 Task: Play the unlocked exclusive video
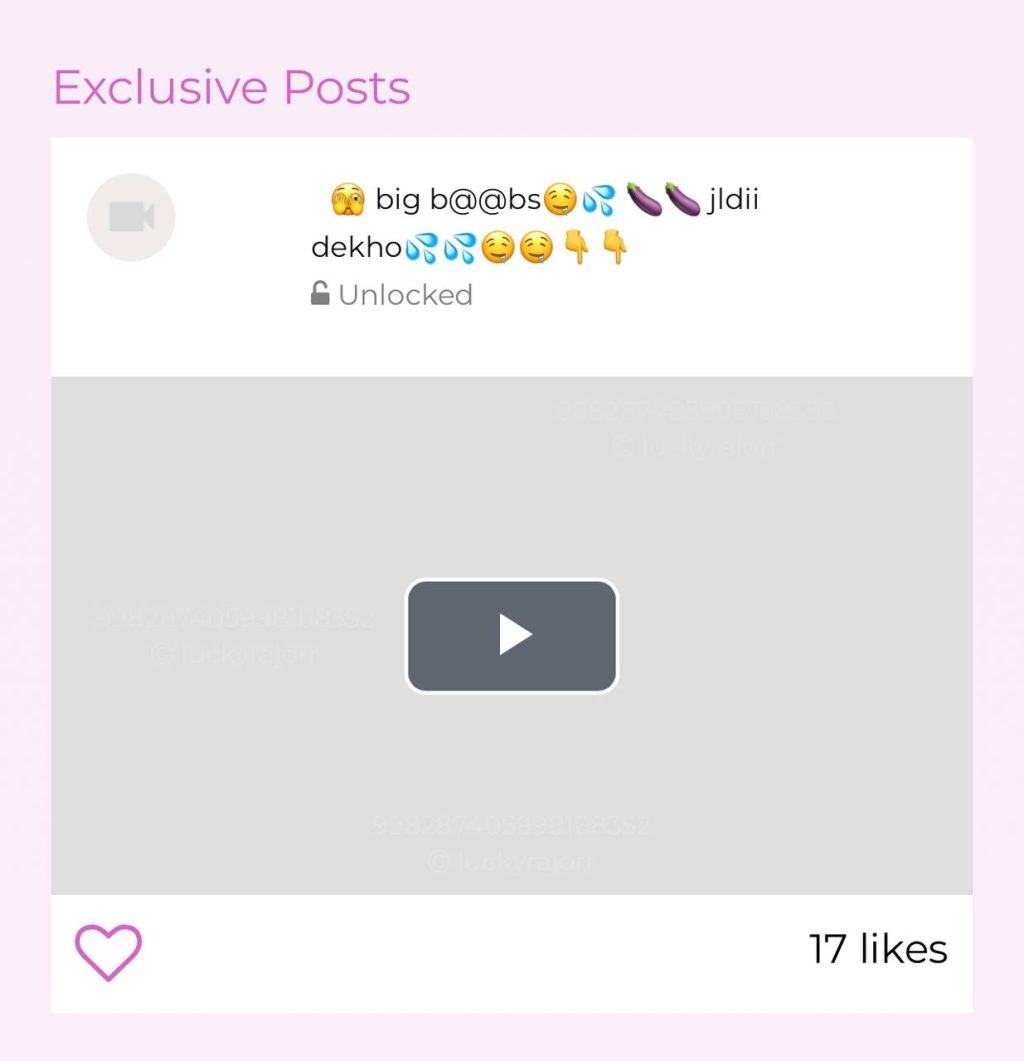[x=512, y=635]
